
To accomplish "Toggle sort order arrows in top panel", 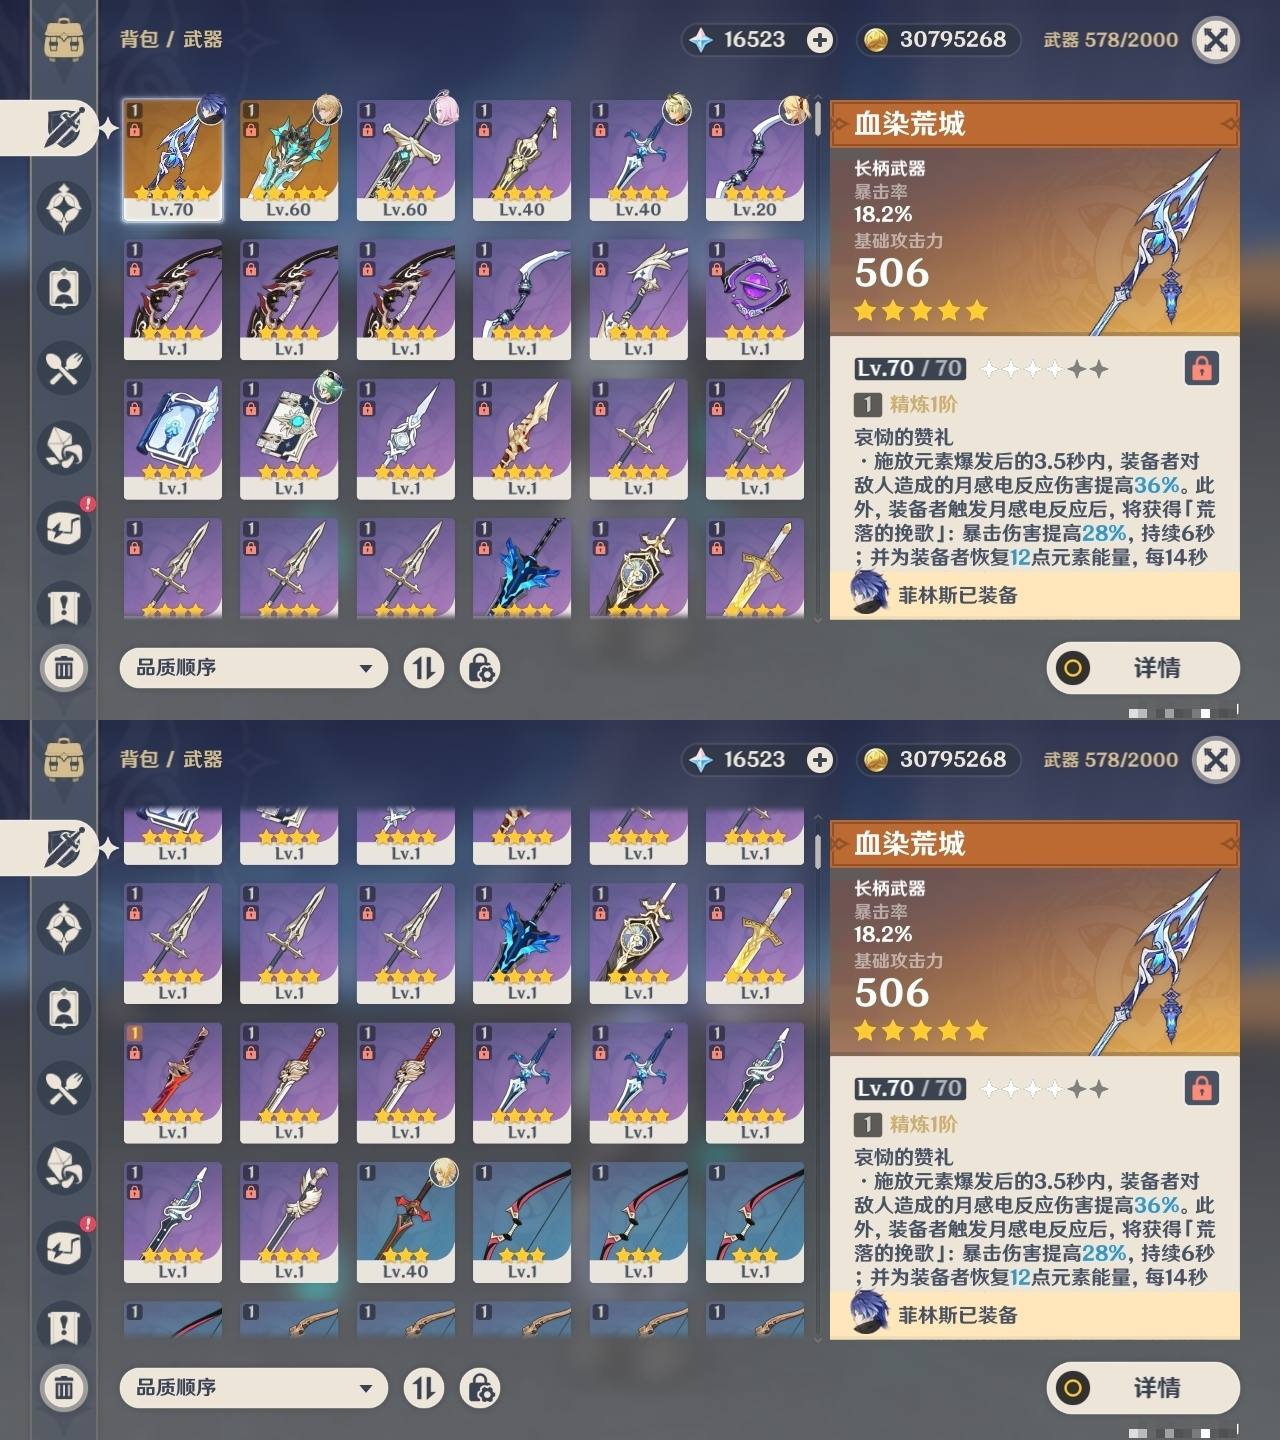I will click(424, 667).
